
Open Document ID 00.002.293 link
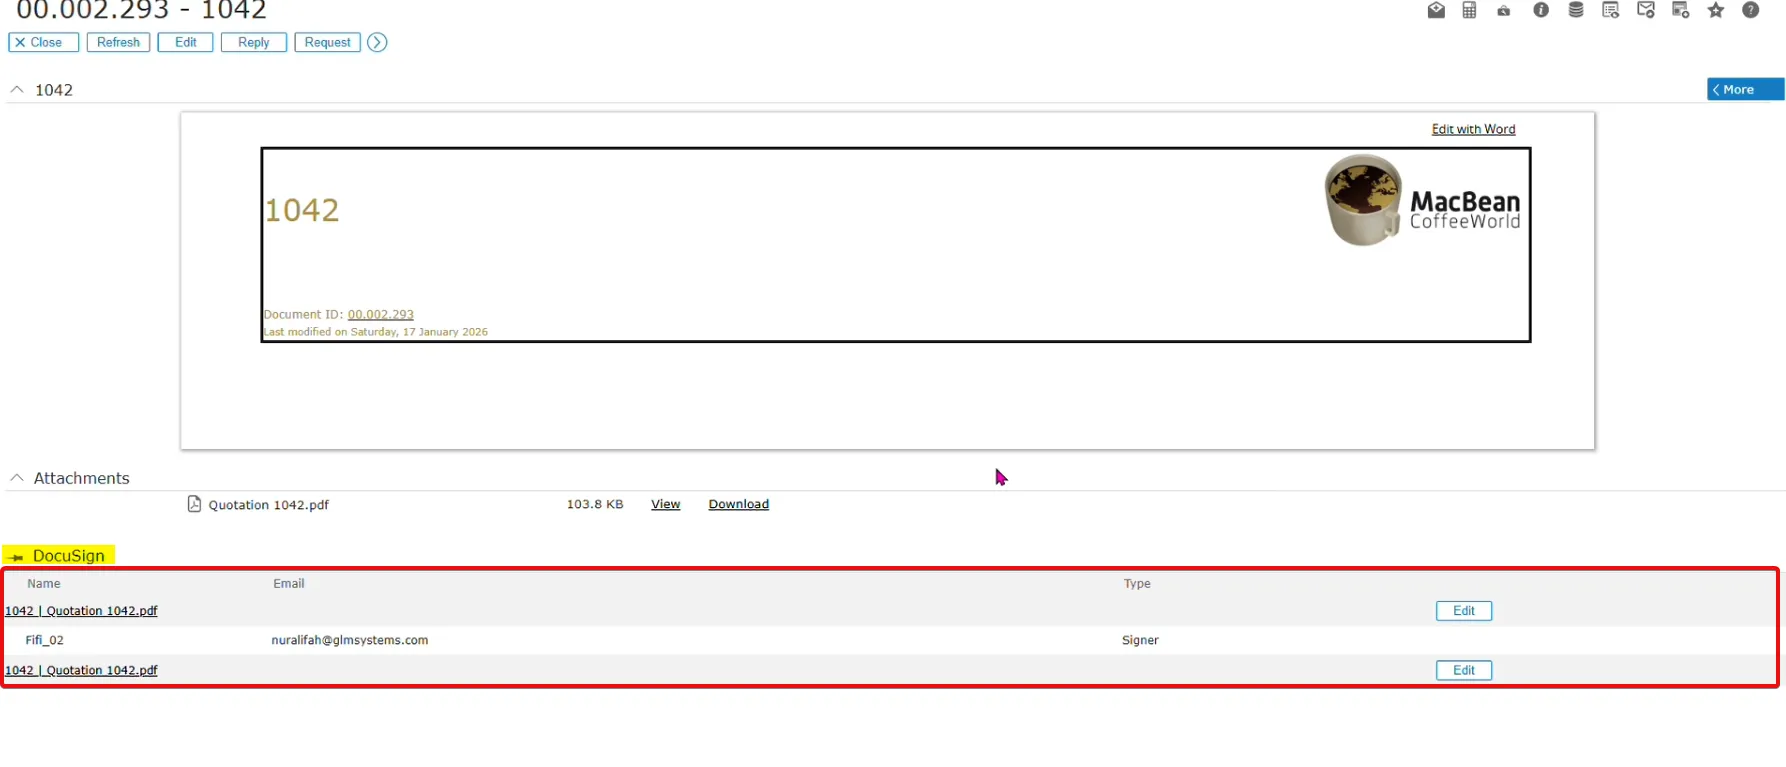[380, 314]
